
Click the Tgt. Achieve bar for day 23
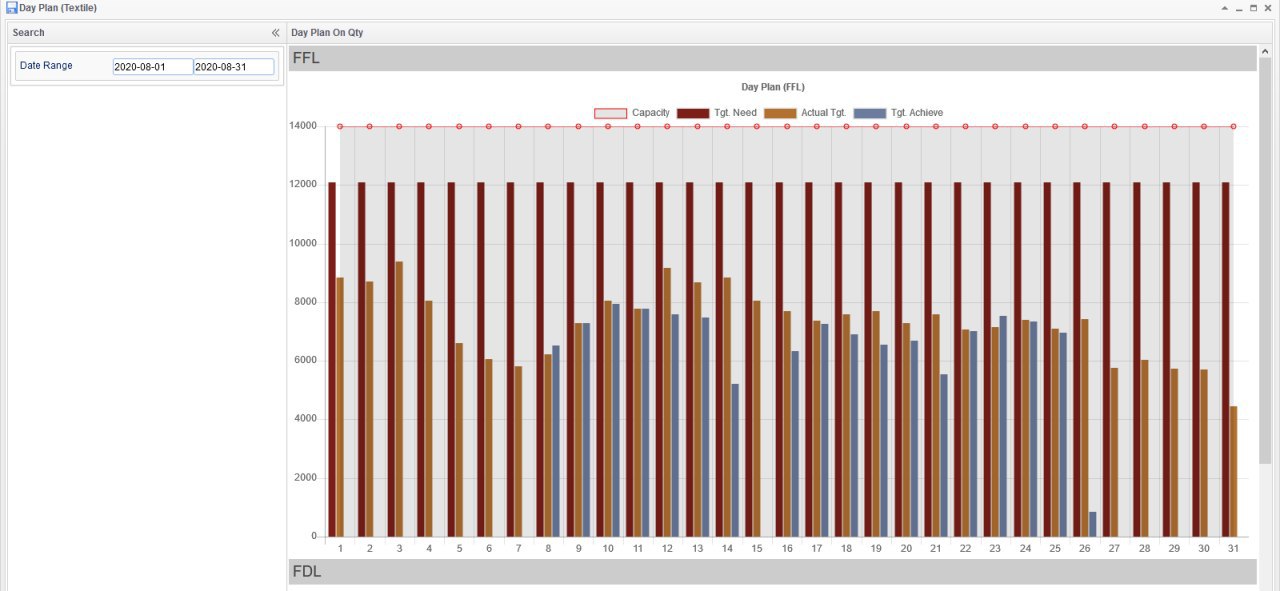click(1003, 426)
